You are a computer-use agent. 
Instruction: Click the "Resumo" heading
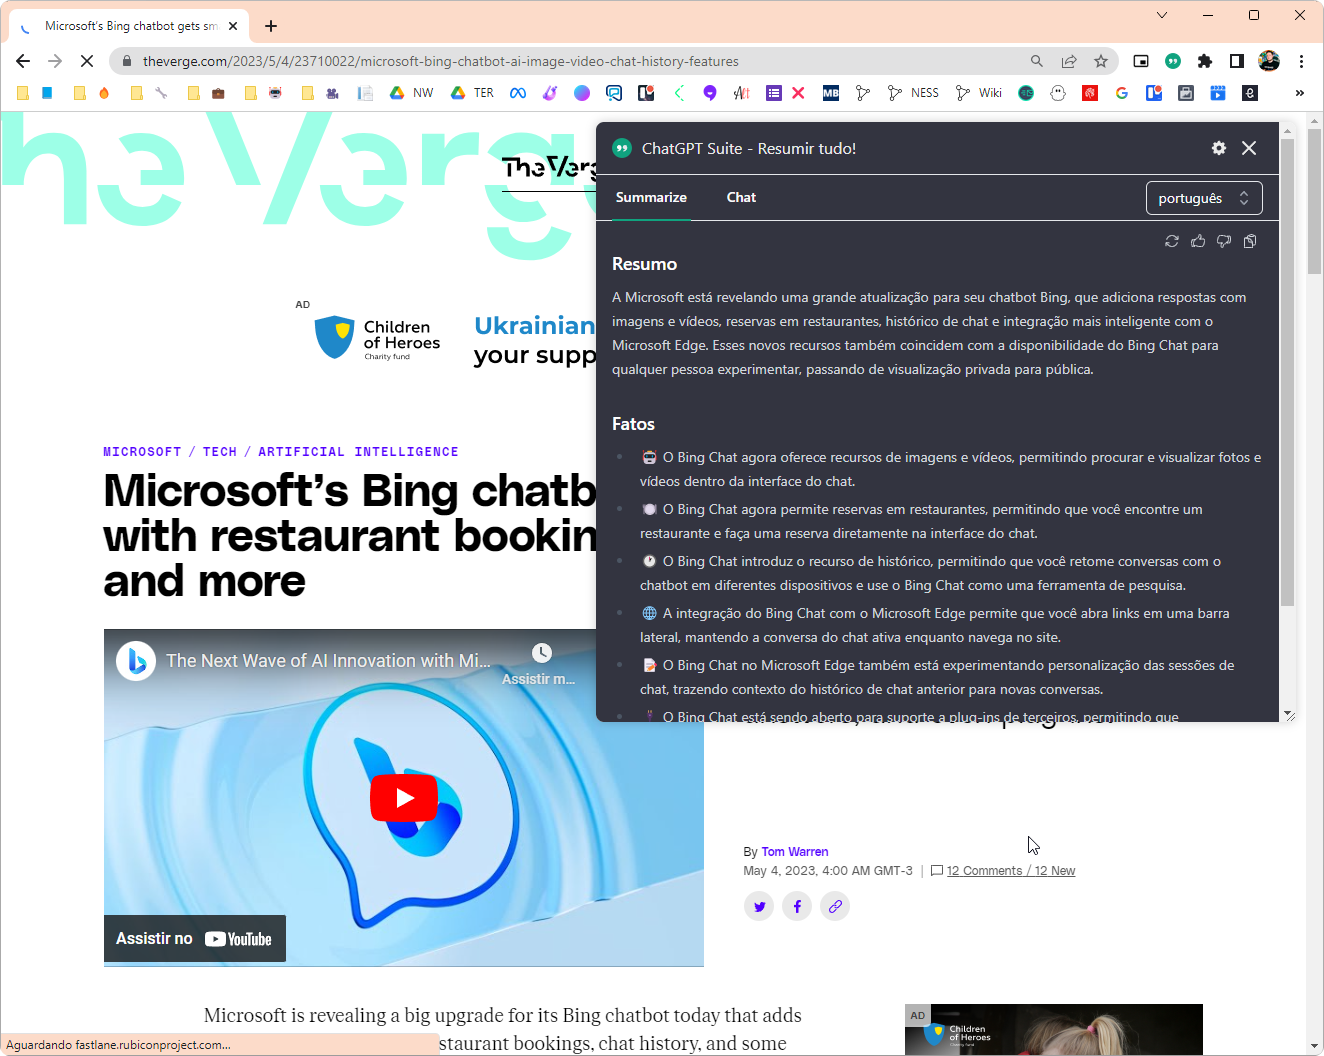[644, 264]
